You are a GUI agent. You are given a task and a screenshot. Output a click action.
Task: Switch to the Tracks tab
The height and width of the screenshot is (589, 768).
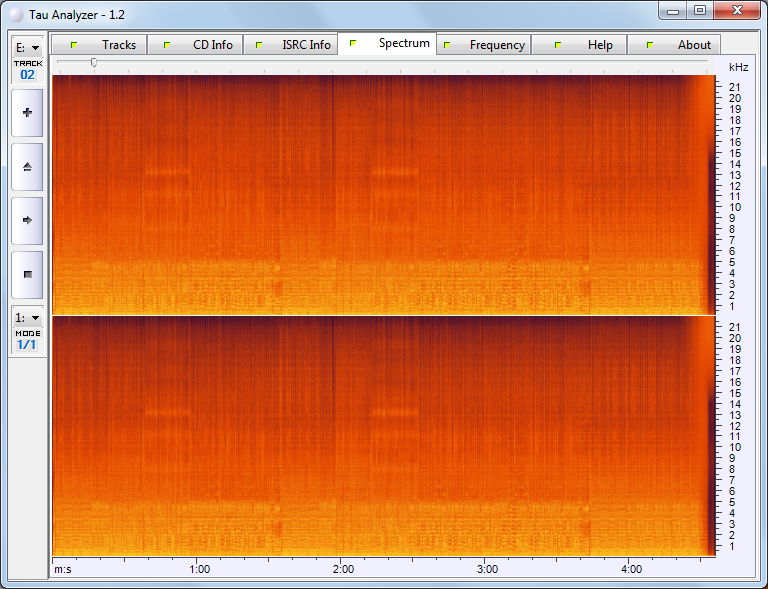click(x=100, y=45)
